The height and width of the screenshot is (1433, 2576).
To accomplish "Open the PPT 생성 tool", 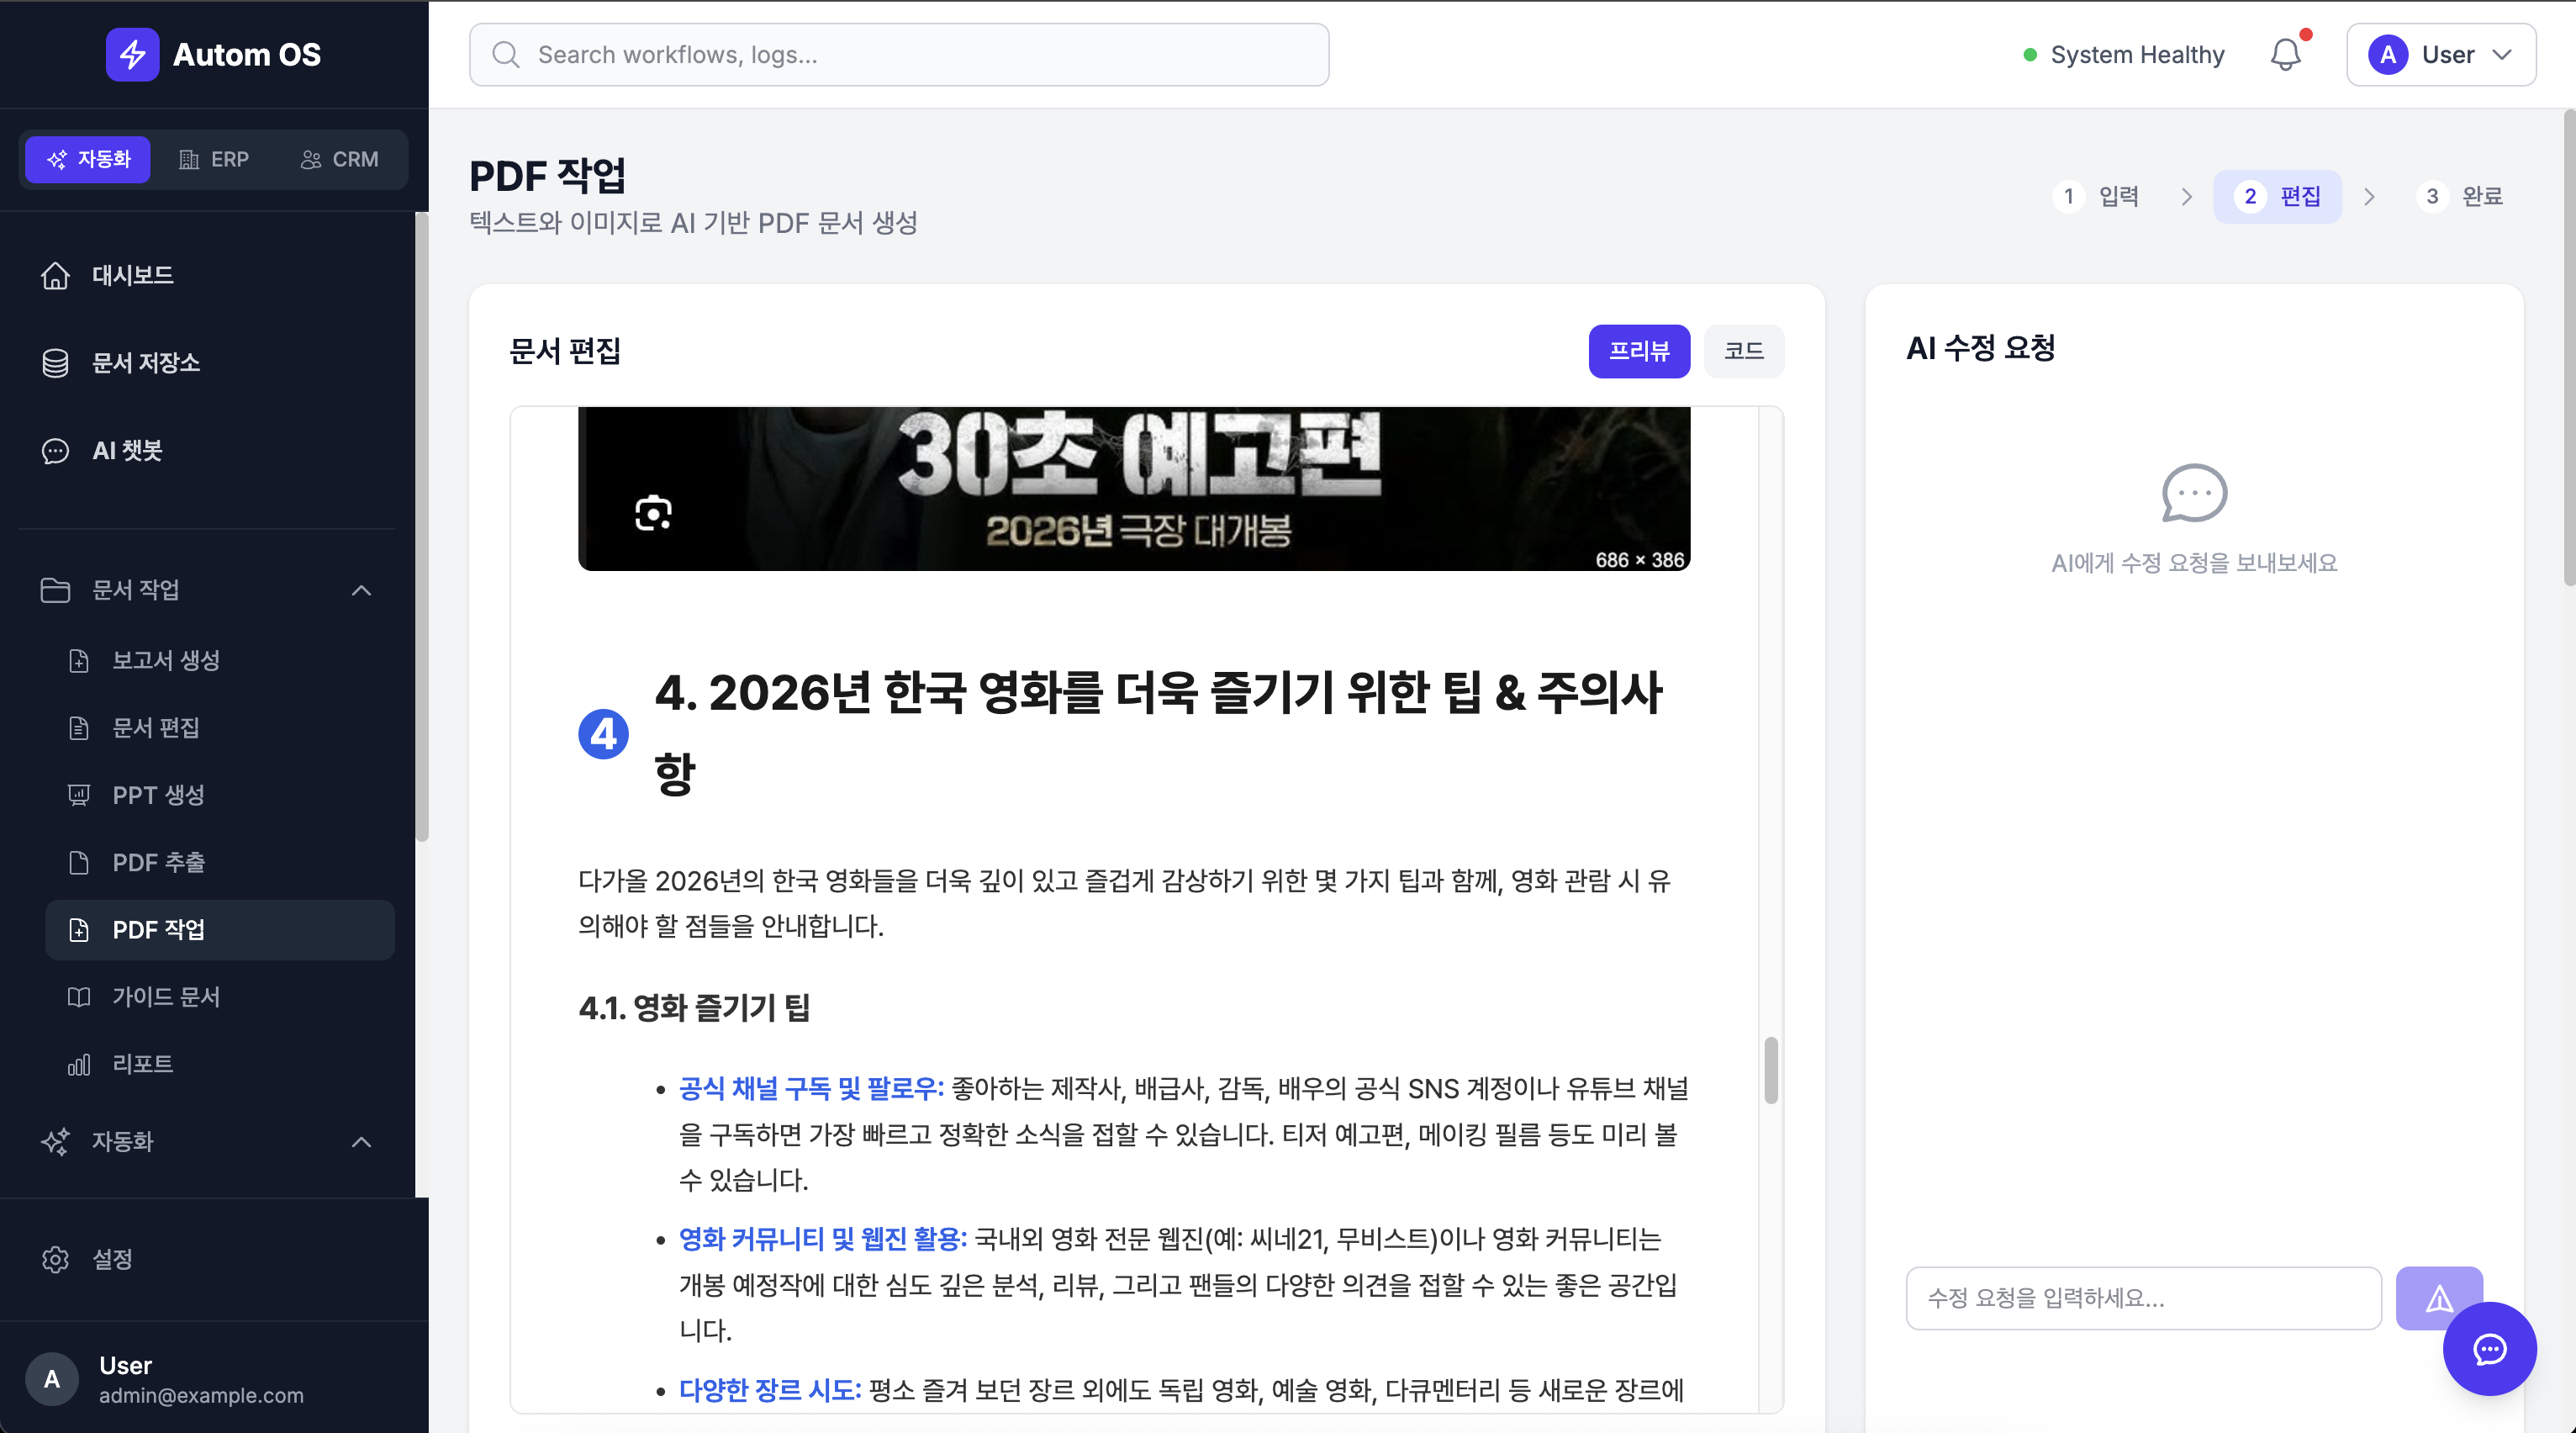I will tap(157, 795).
